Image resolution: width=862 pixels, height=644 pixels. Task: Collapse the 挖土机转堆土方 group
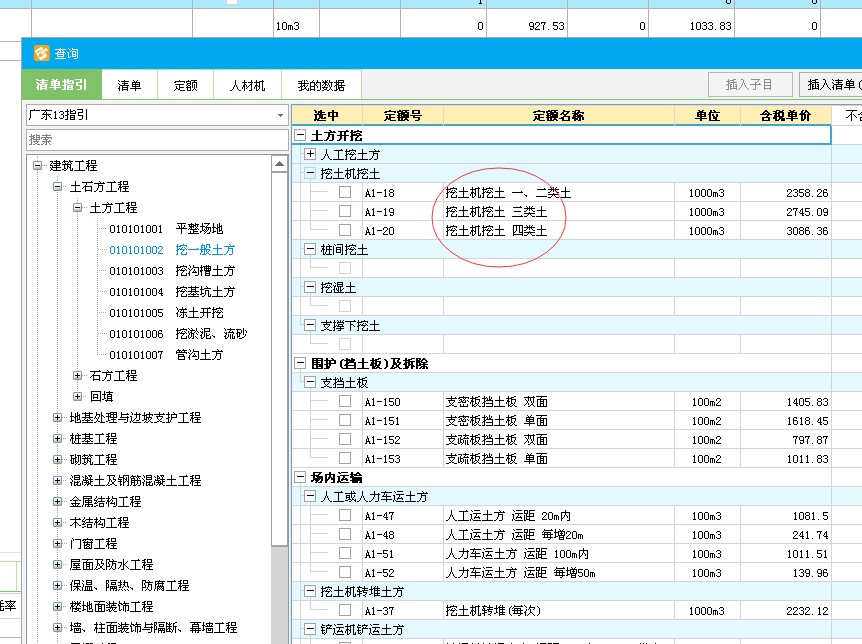click(x=310, y=591)
